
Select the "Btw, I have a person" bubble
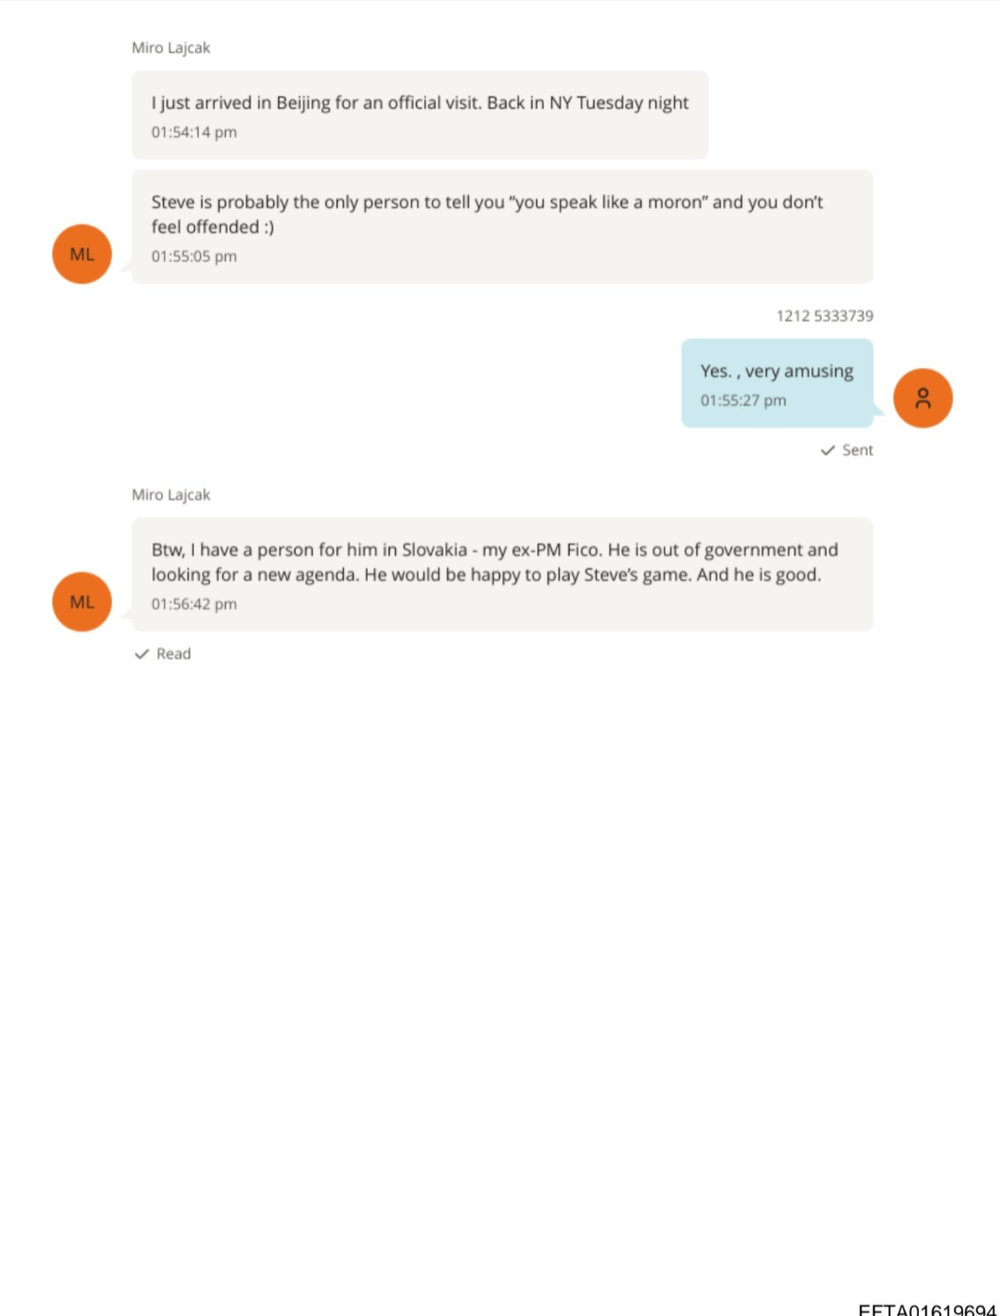(x=502, y=574)
